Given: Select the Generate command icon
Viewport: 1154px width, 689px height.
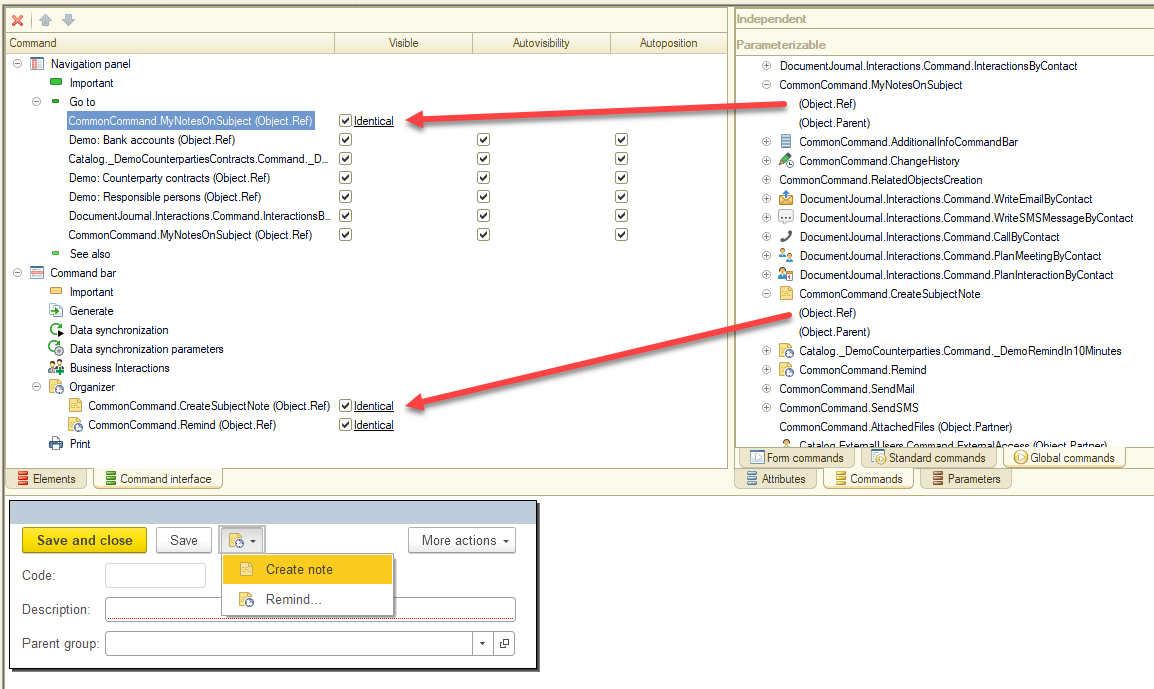Looking at the screenshot, I should click(x=56, y=311).
